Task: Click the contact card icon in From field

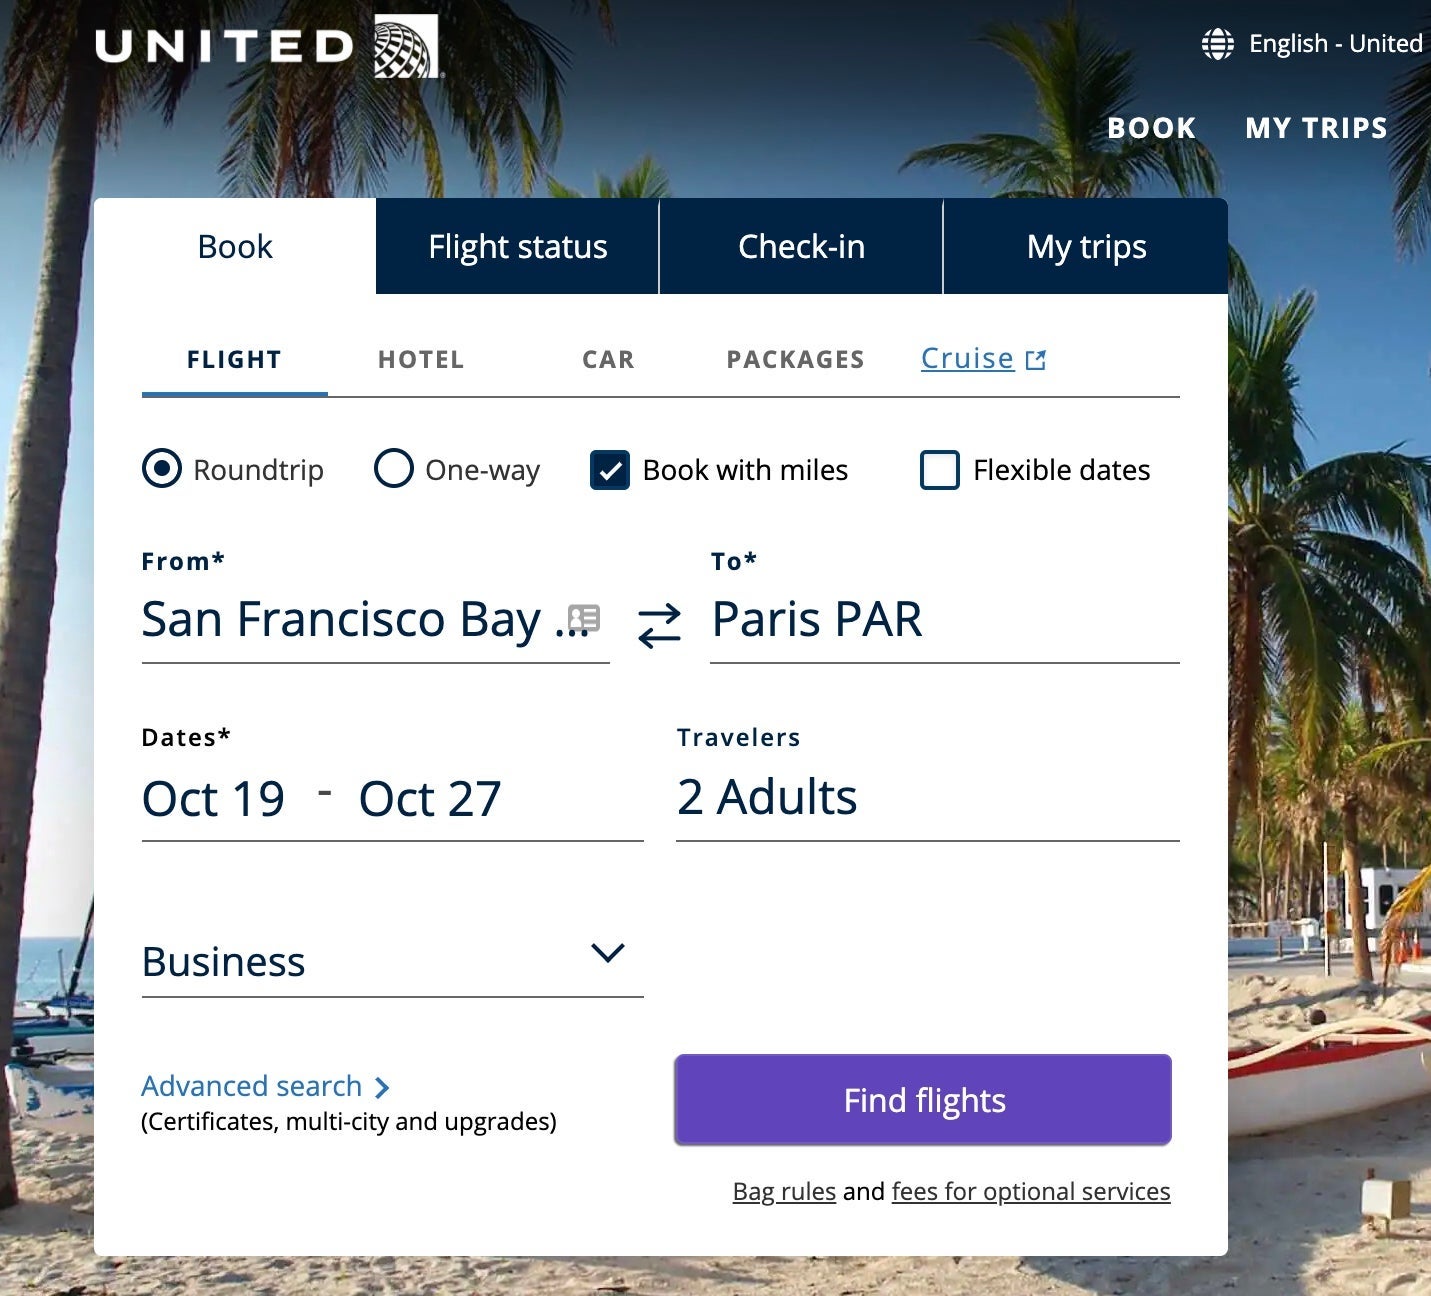Action: coord(585,618)
